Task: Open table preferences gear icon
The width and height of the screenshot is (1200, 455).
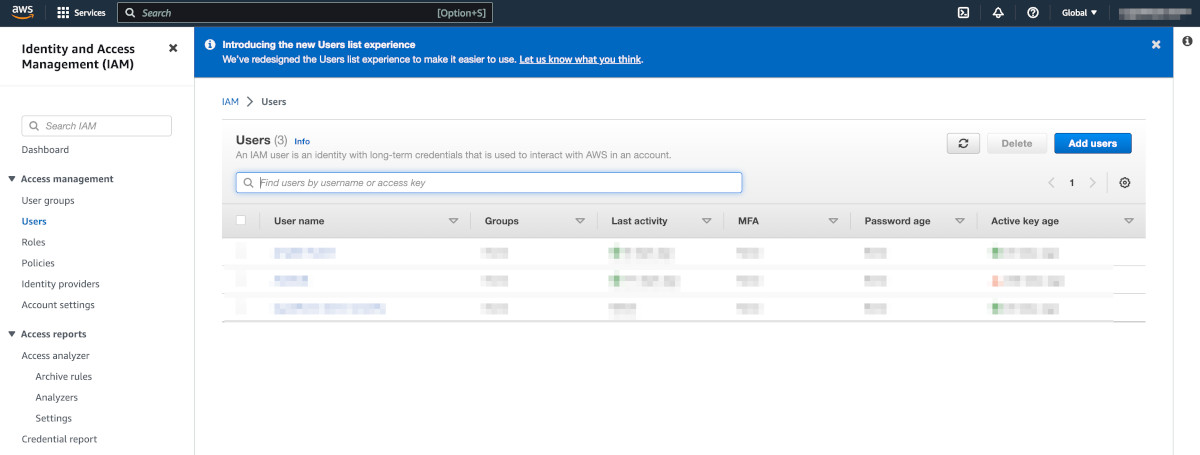Action: point(1125,183)
